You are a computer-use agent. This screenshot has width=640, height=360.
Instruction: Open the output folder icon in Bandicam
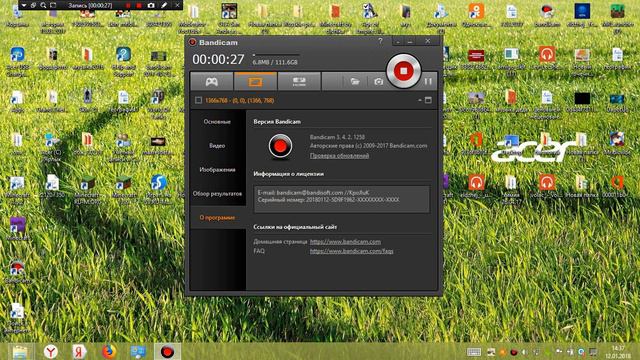pyautogui.click(x=355, y=82)
